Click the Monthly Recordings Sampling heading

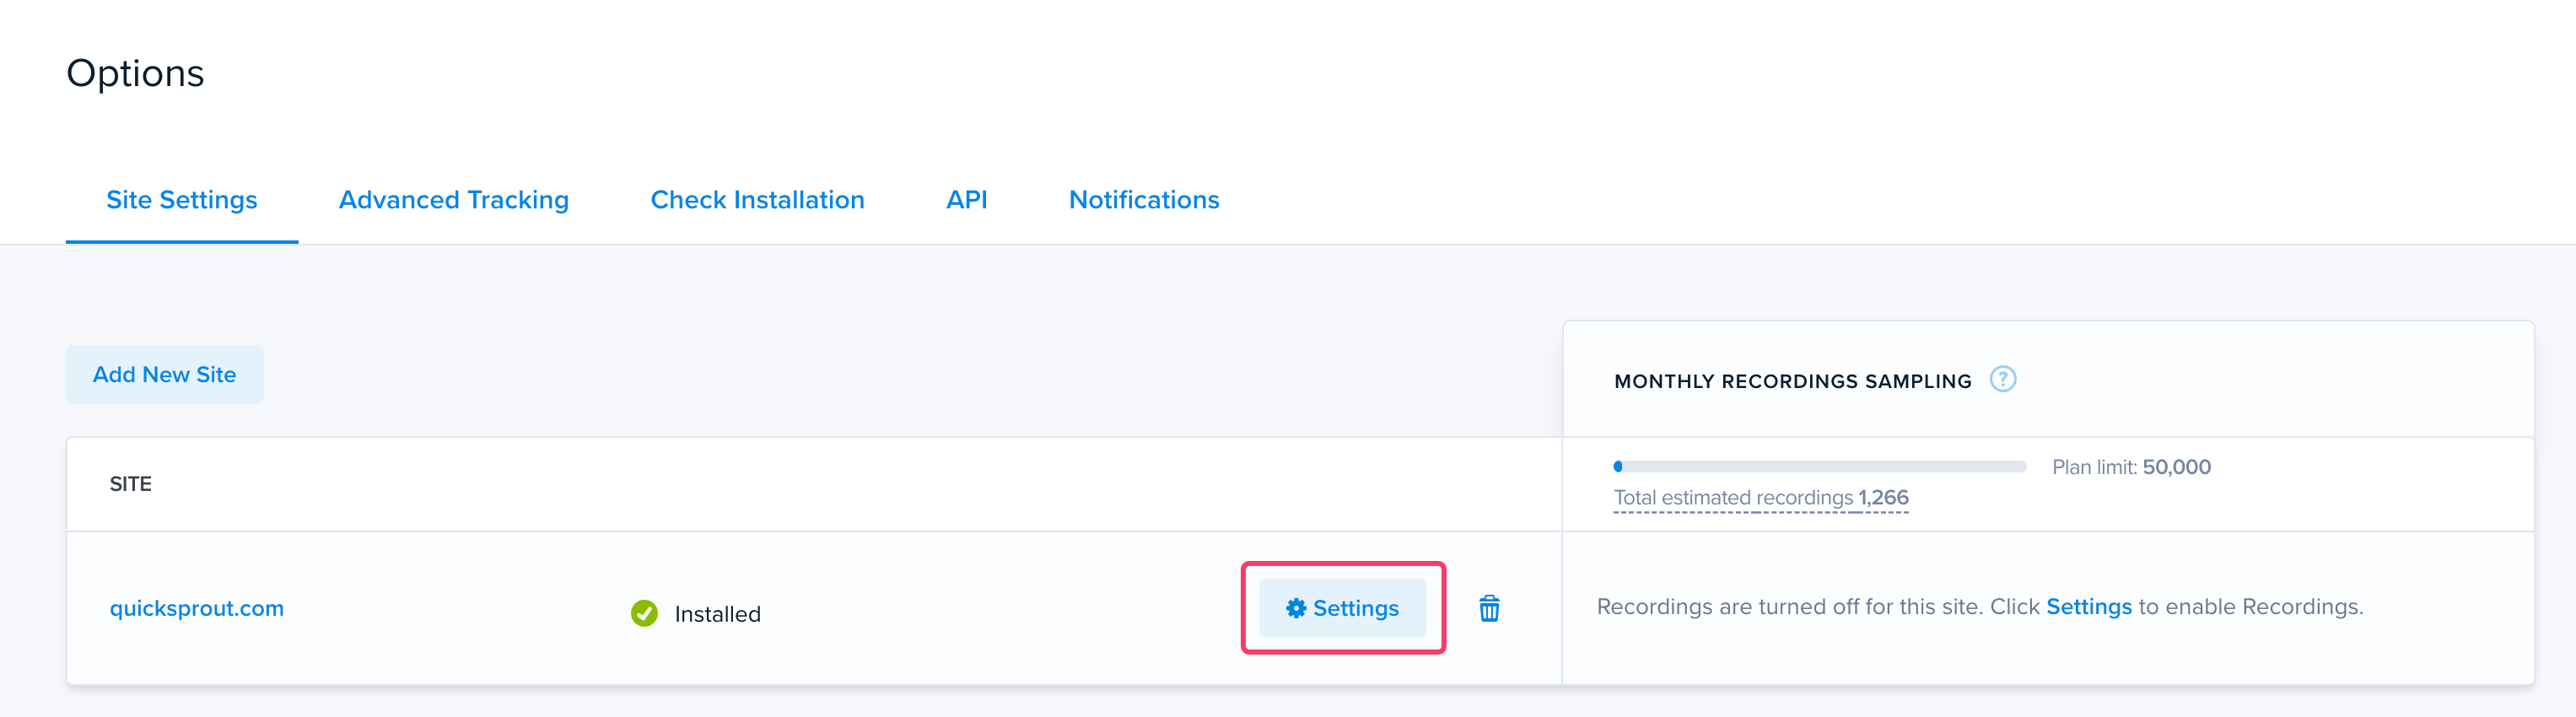pyautogui.click(x=1792, y=381)
